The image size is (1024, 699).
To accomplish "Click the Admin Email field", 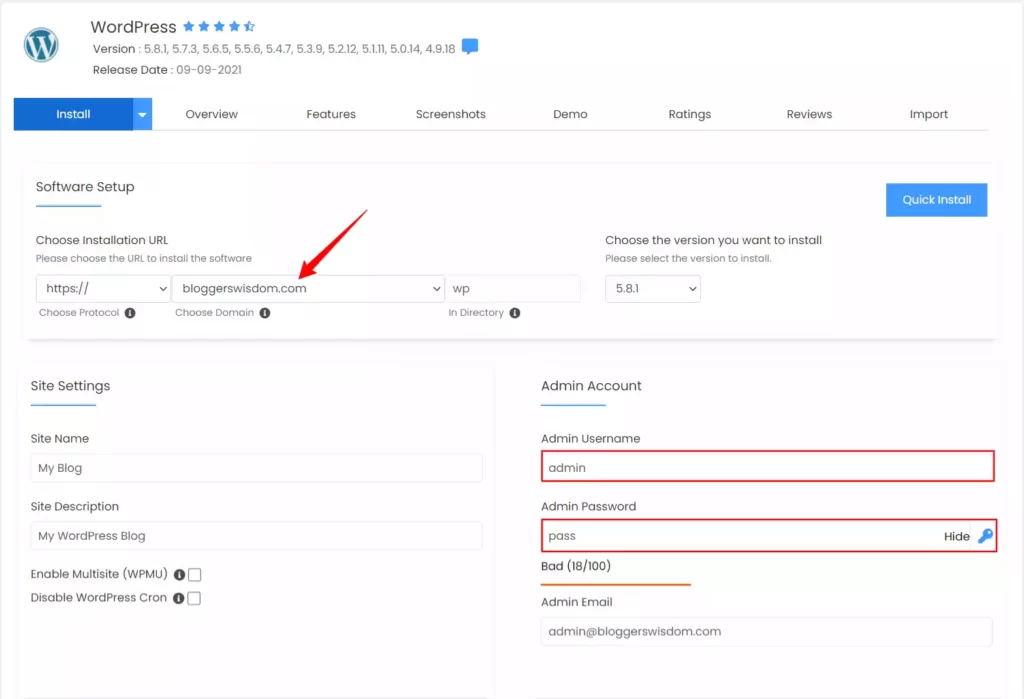I will 766,632.
